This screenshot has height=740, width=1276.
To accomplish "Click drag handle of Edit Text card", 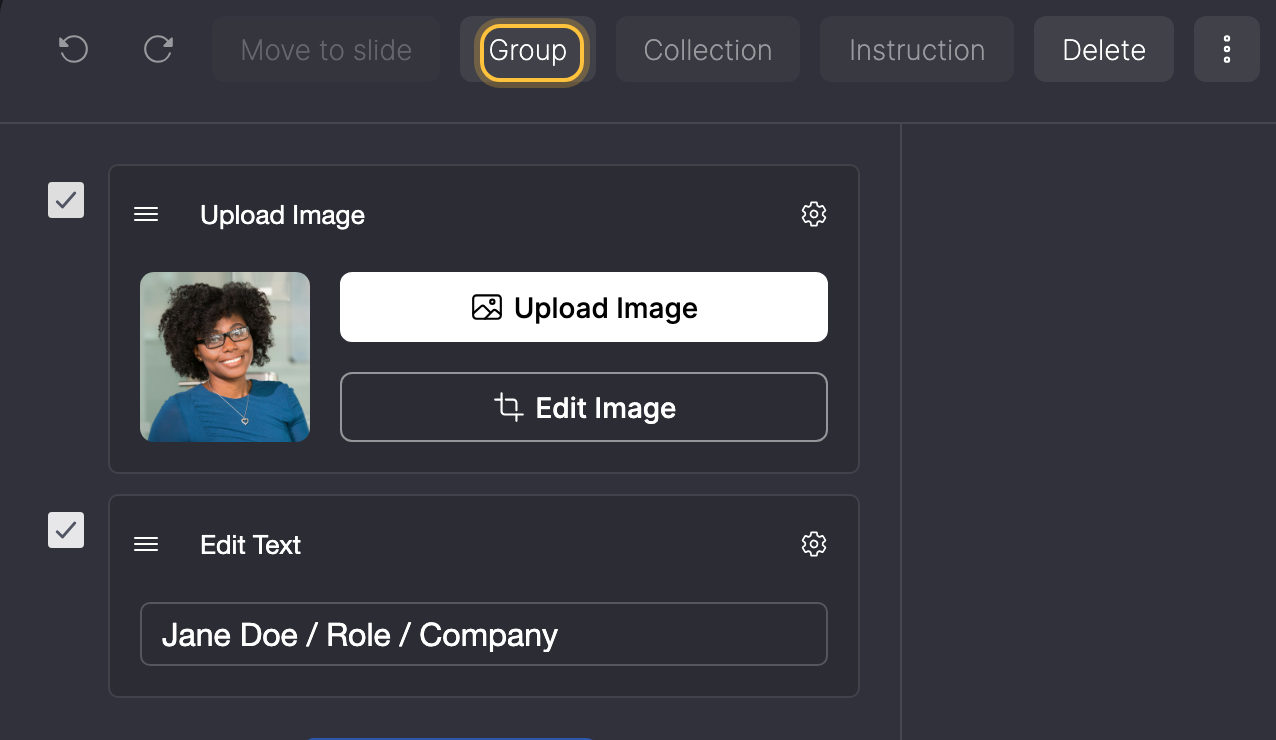I will click(x=146, y=544).
